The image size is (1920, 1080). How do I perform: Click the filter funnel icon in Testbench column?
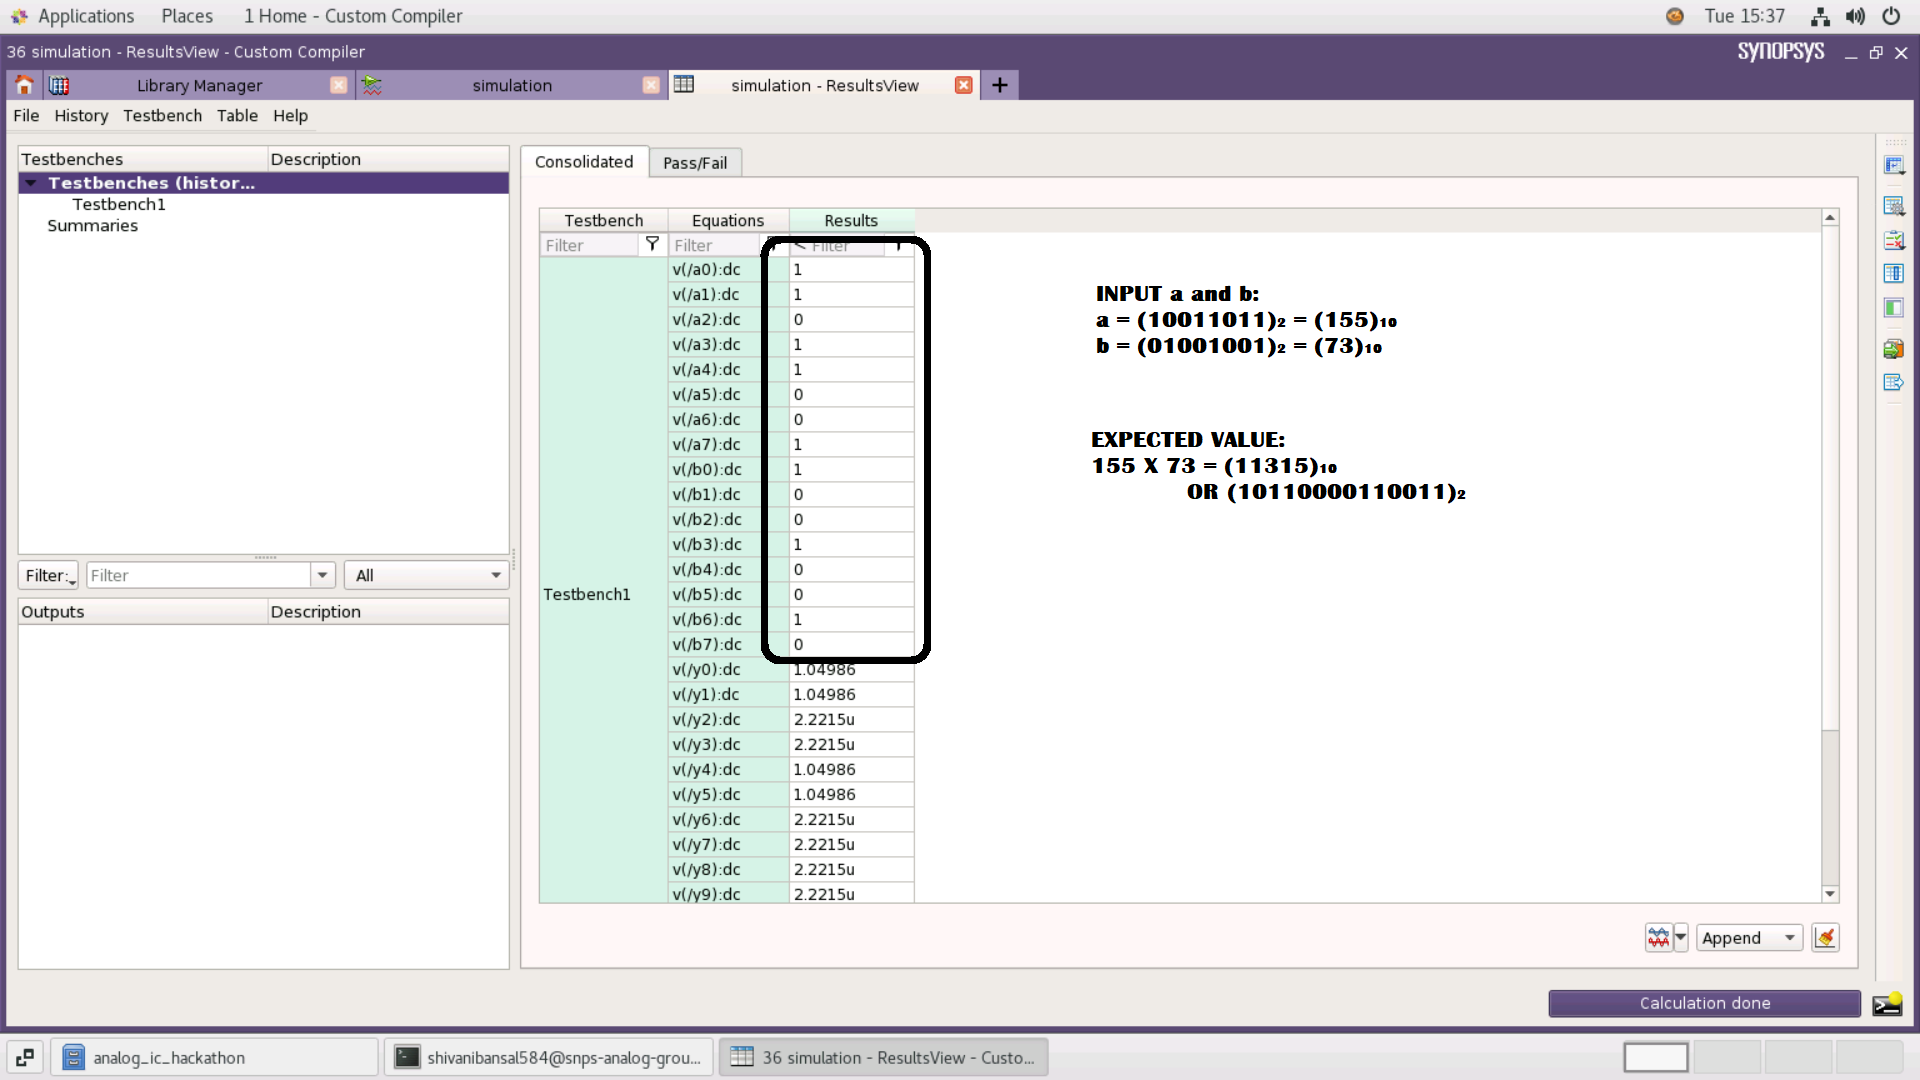pos(652,244)
